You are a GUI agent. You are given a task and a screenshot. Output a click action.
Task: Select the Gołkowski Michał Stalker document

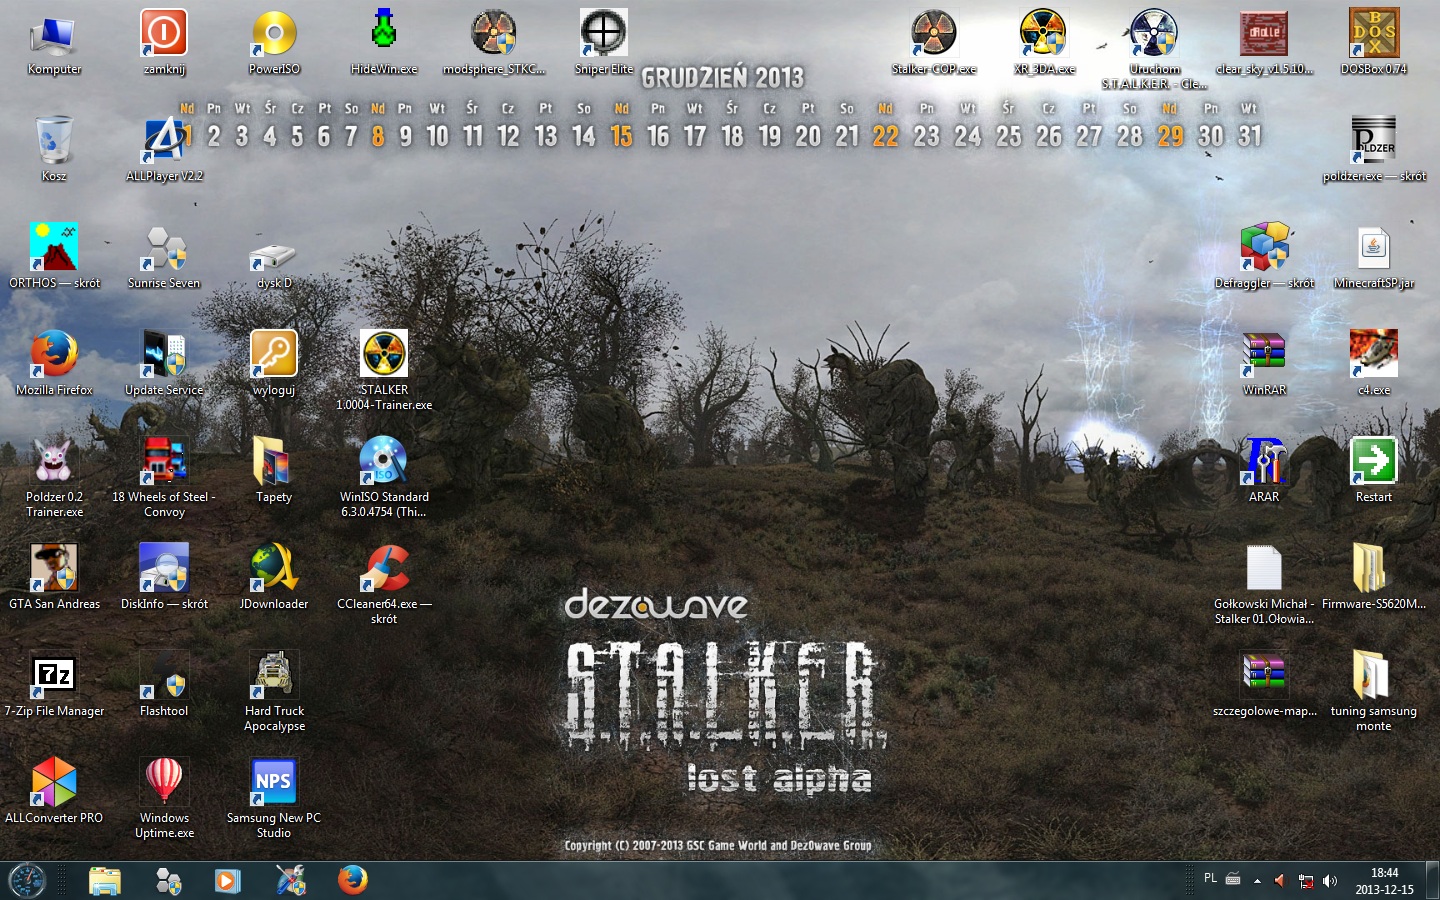coord(1264,585)
